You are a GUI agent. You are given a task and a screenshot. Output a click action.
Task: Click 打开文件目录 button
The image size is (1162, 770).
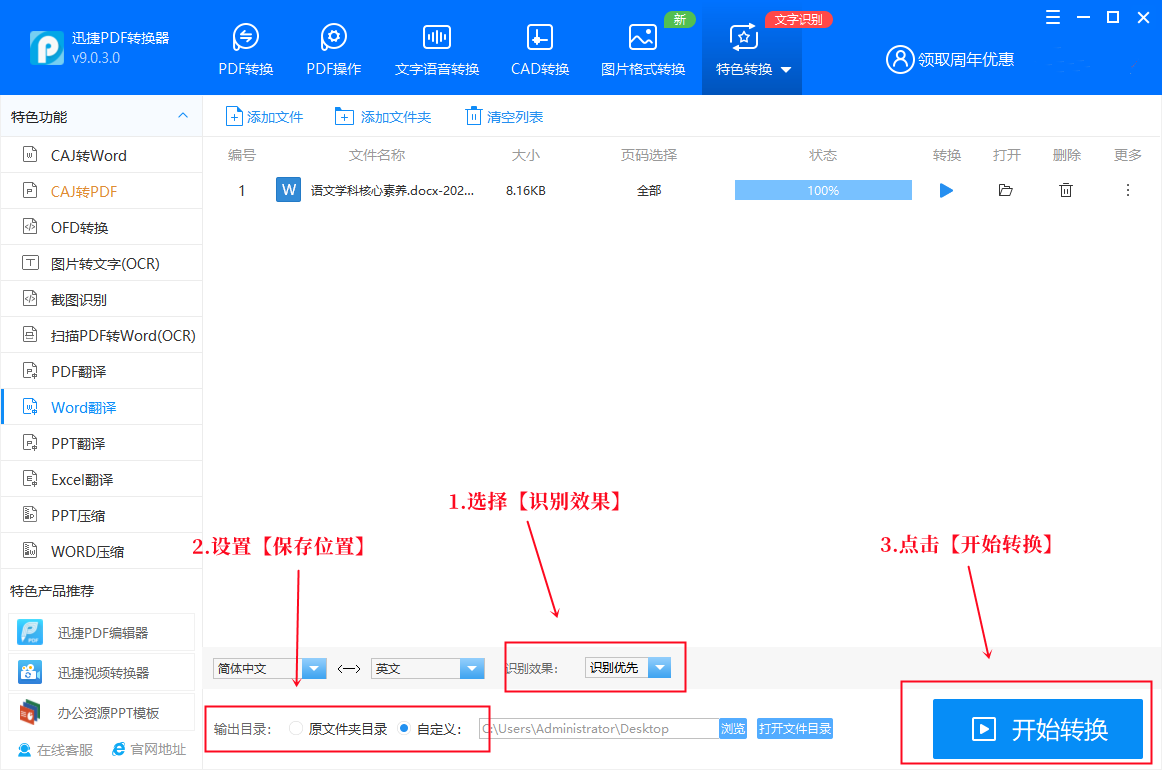794,728
